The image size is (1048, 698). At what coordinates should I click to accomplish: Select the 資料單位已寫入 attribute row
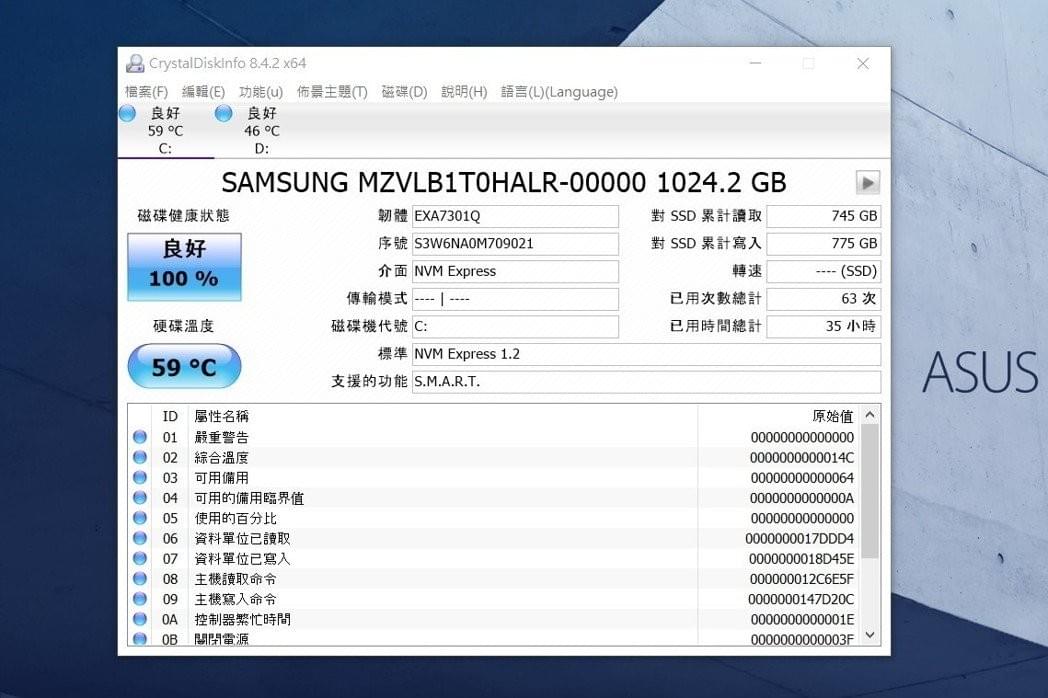pyautogui.click(x=493, y=558)
